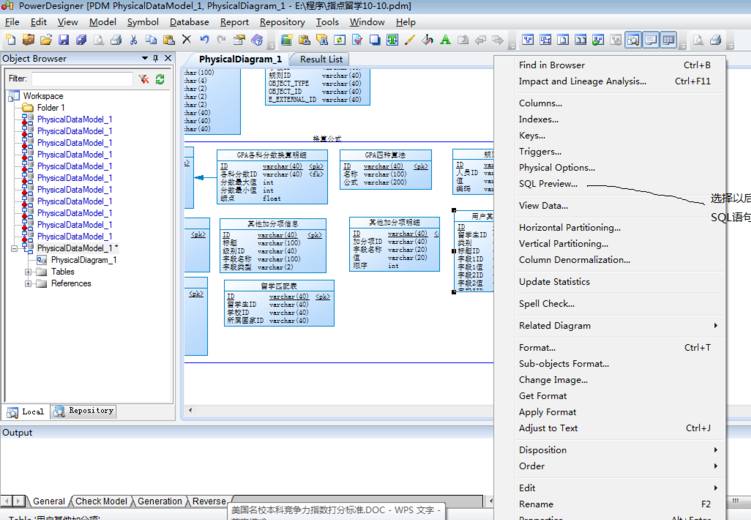751x520 pixels.
Task: Expand the References tree node
Action: tap(29, 284)
